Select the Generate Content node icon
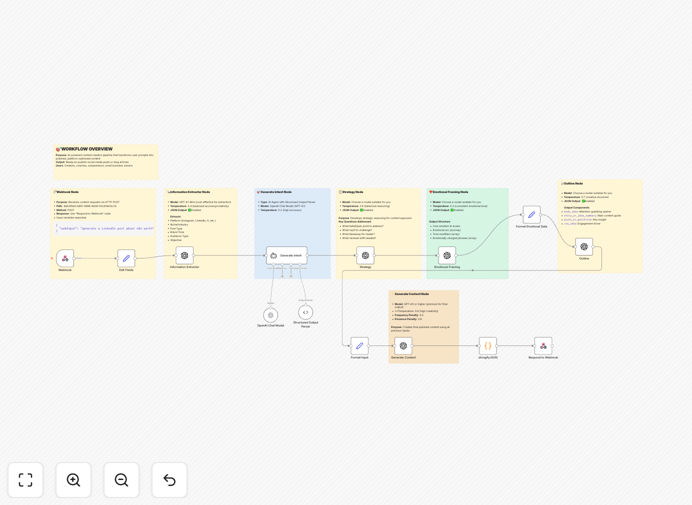The image size is (692, 505). pyautogui.click(x=403, y=346)
